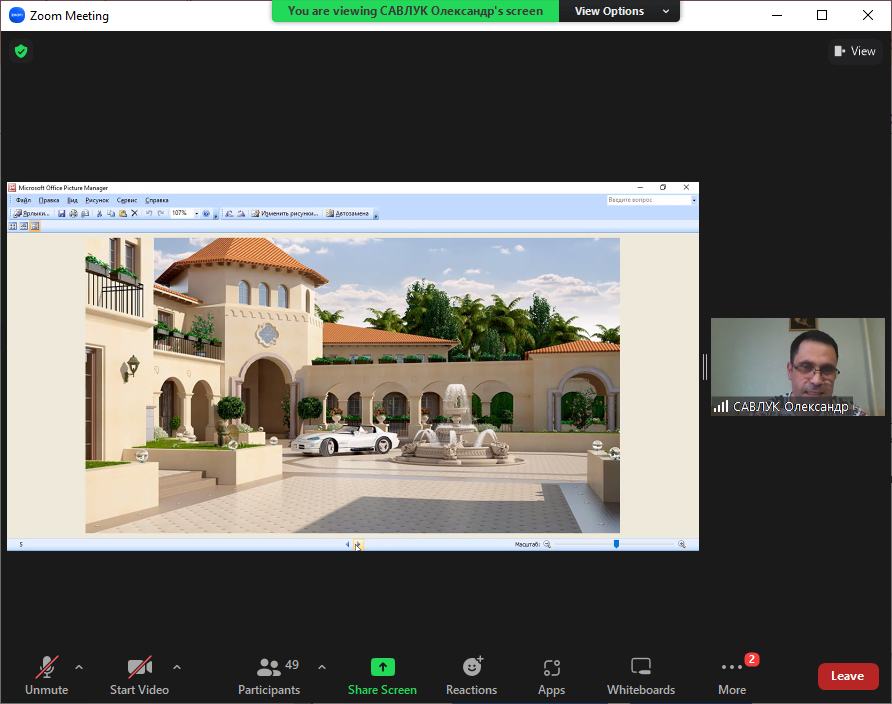Click the presenter's video thumbnail
The image size is (892, 704).
pos(797,366)
